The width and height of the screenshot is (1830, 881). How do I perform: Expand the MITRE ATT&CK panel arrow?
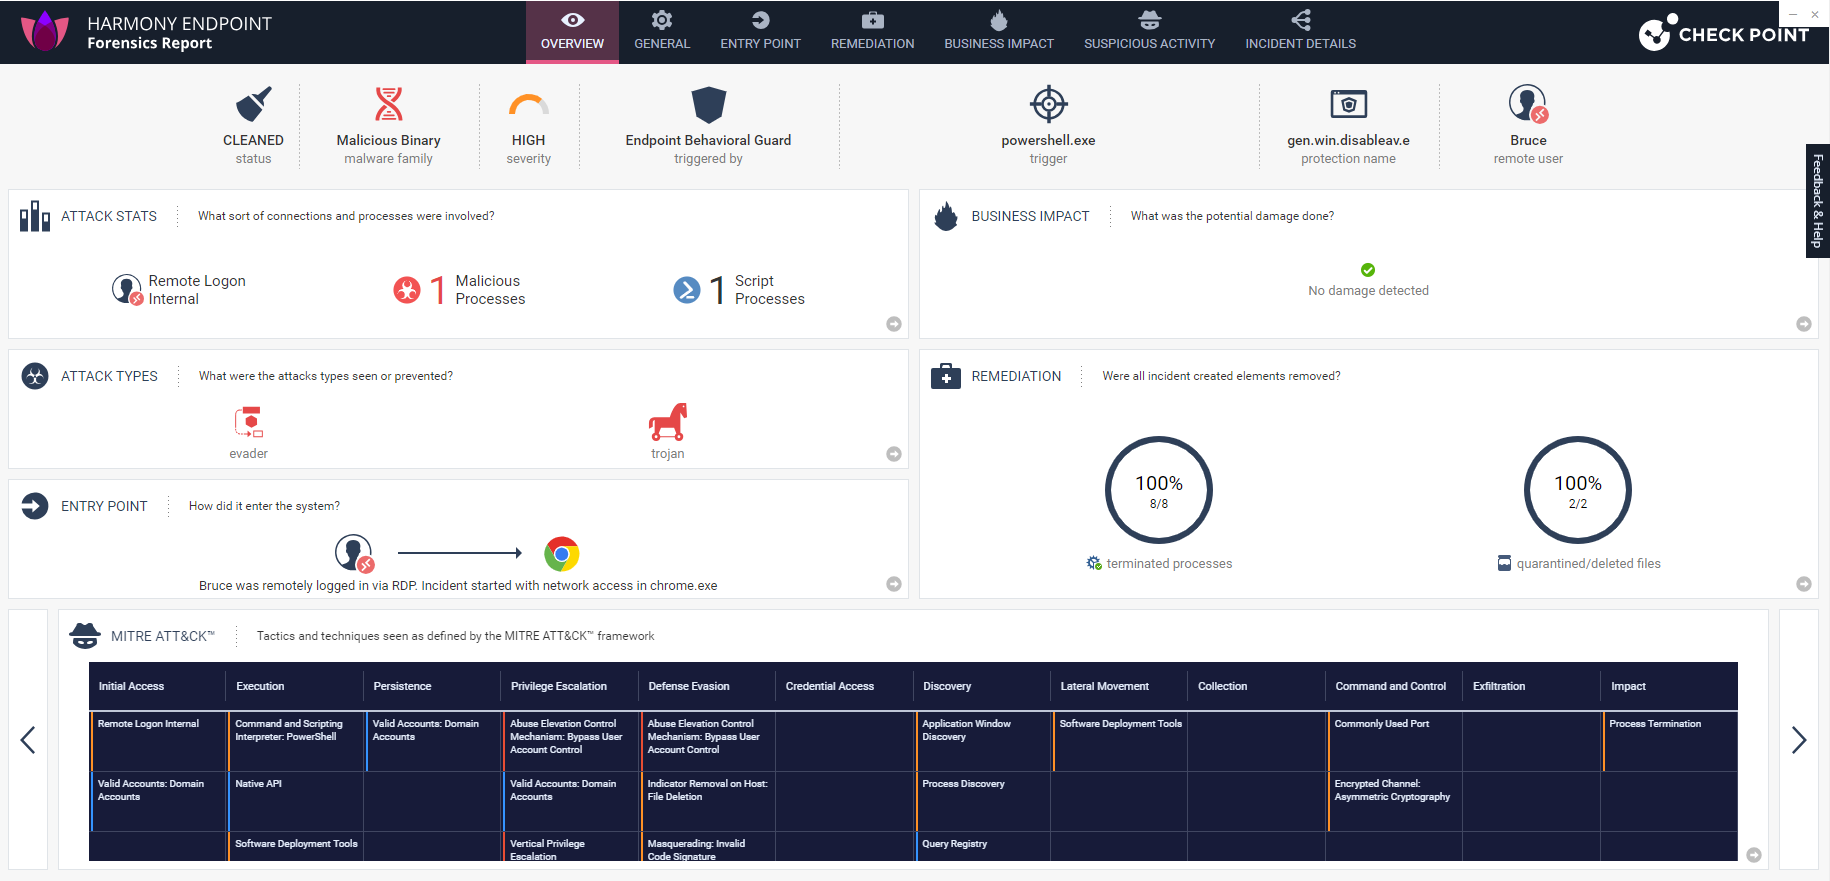click(x=1754, y=855)
